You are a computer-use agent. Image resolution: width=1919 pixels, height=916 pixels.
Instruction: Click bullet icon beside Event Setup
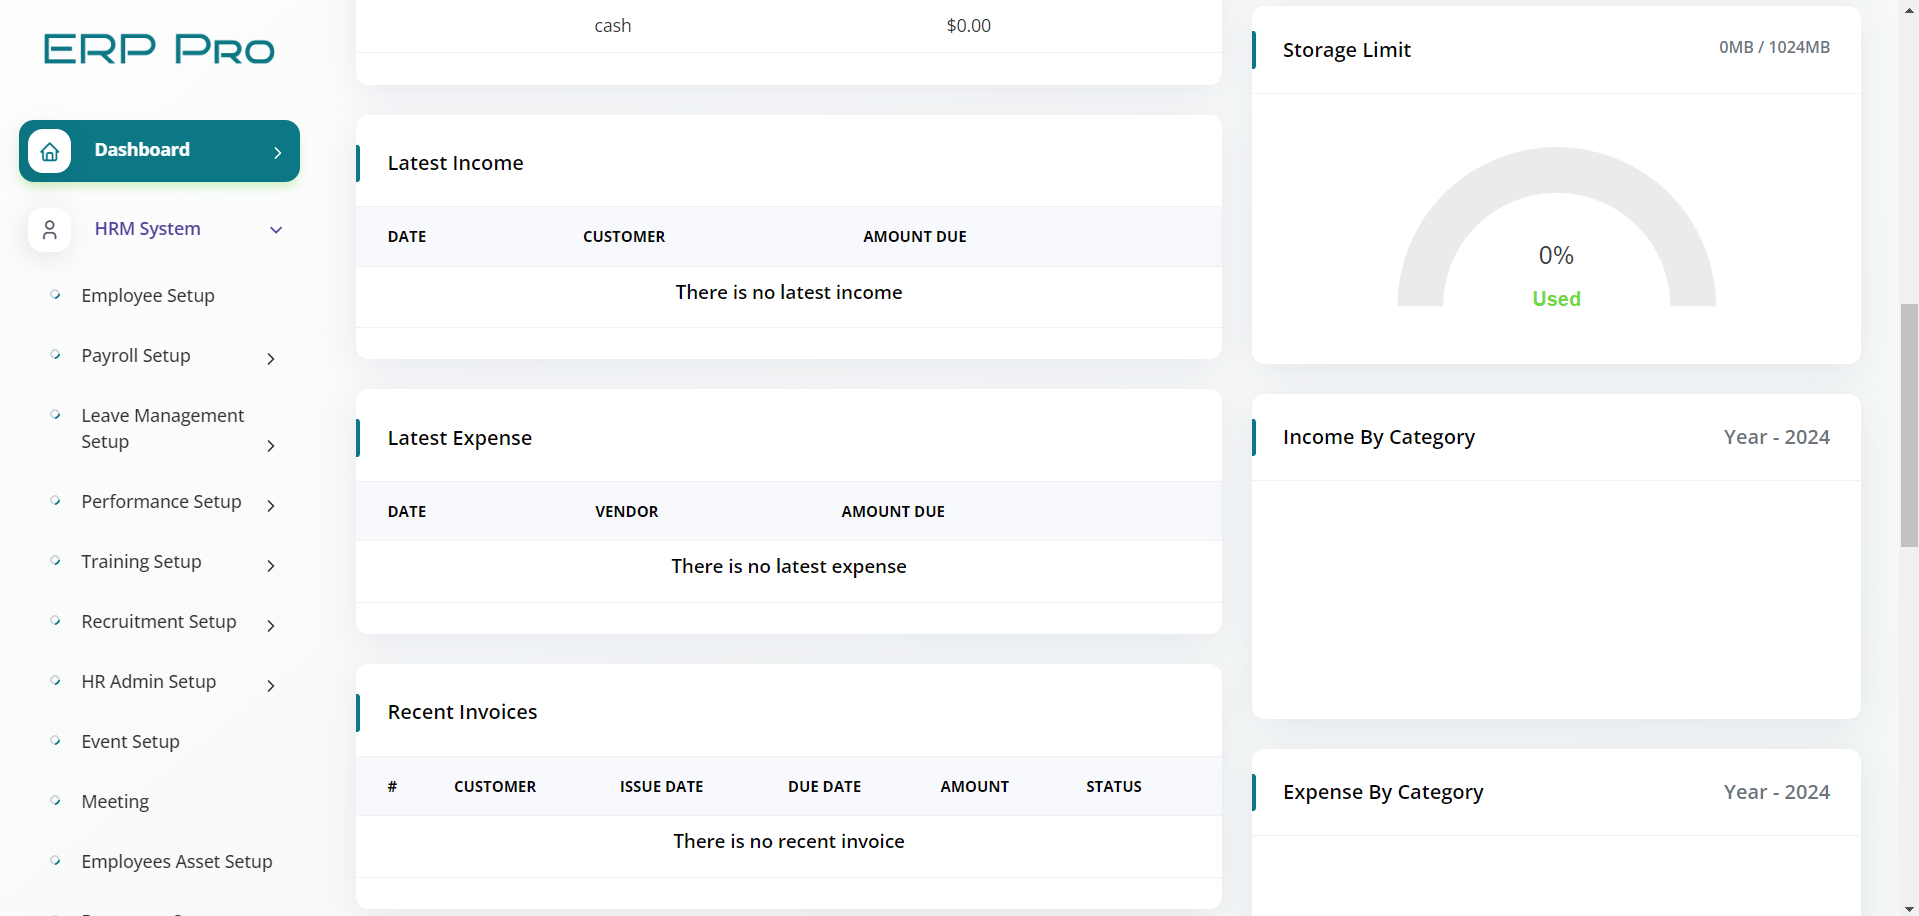coord(56,741)
